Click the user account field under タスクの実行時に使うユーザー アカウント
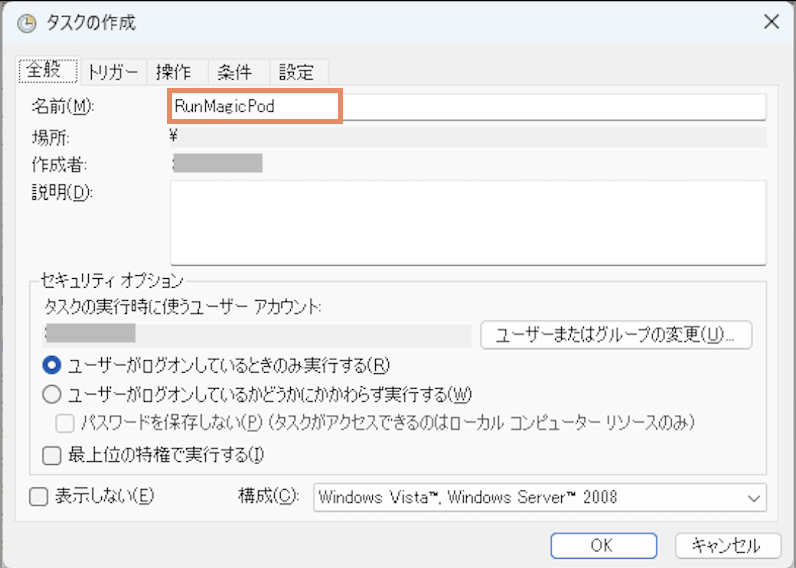The width and height of the screenshot is (796, 568). [258, 336]
